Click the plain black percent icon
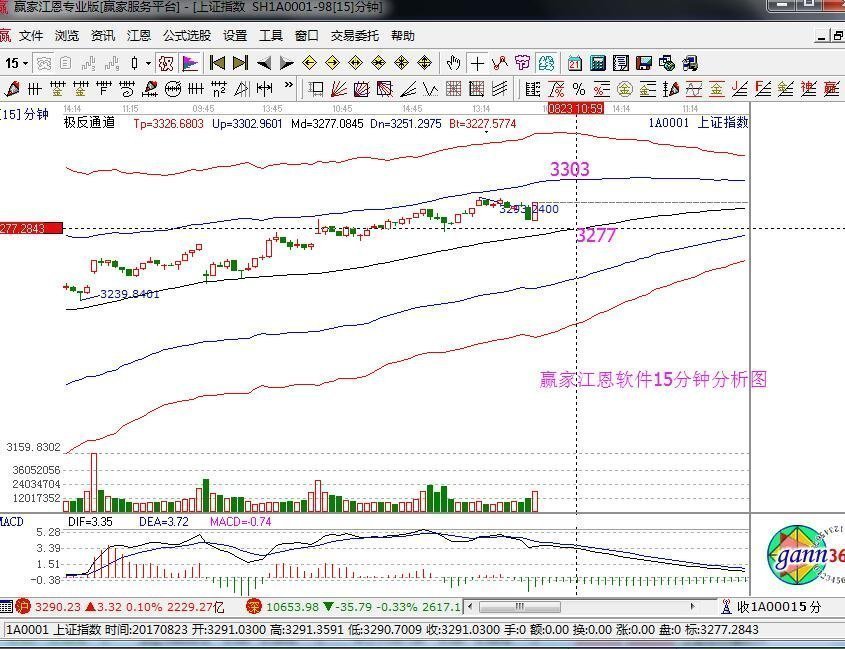 tap(579, 89)
